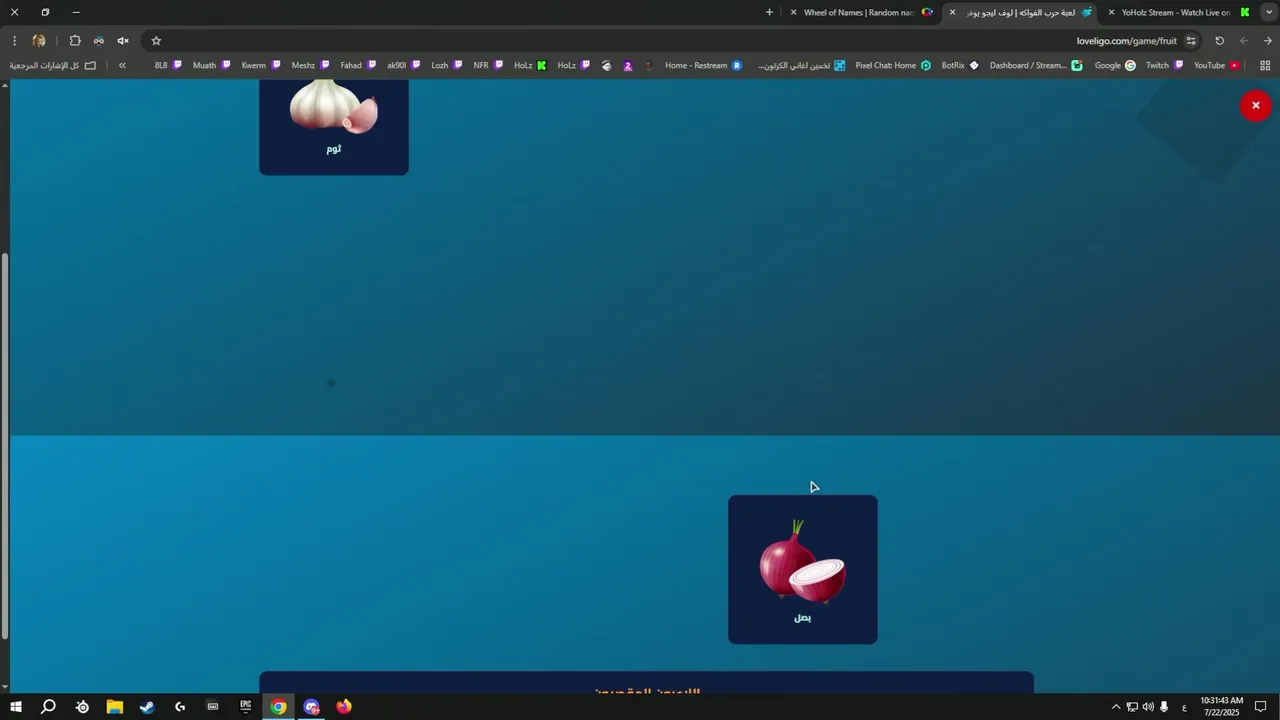Open the Pixel Chat: Home bookmark
Image resolution: width=1280 pixels, height=720 pixels.
pos(893,65)
